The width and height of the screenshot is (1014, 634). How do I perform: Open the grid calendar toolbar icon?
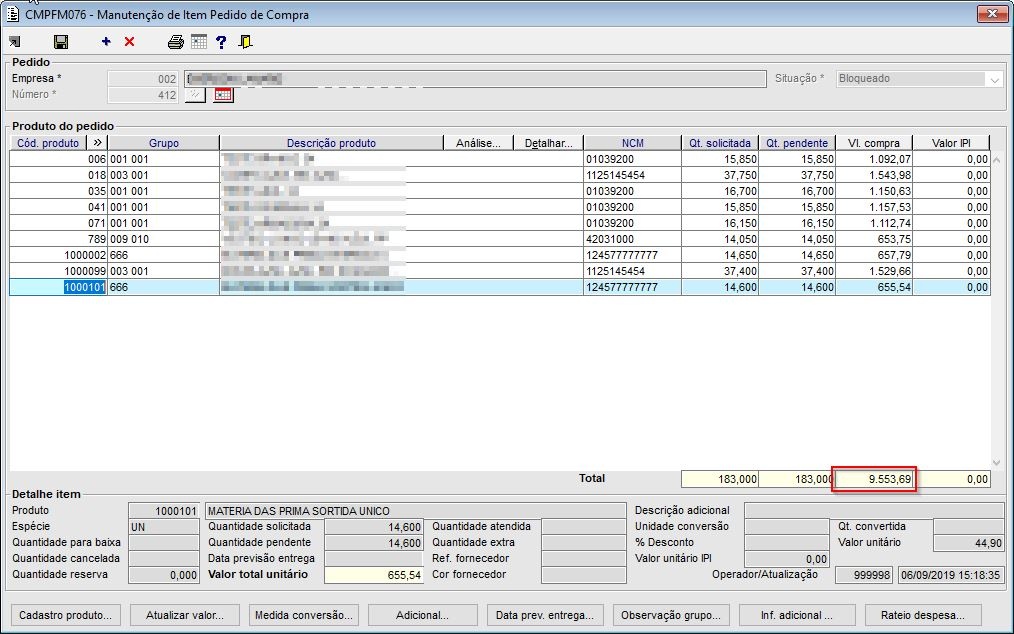click(199, 42)
